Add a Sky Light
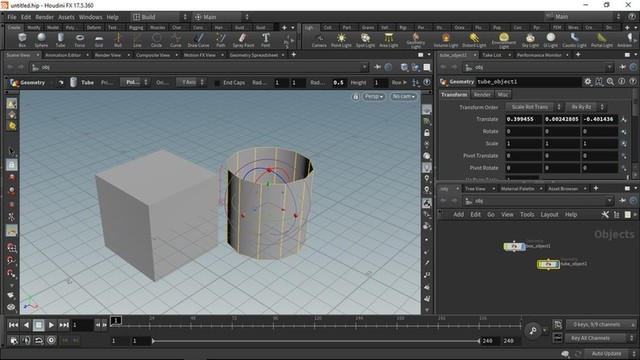The height and width of the screenshot is (360, 640). tap(530, 40)
